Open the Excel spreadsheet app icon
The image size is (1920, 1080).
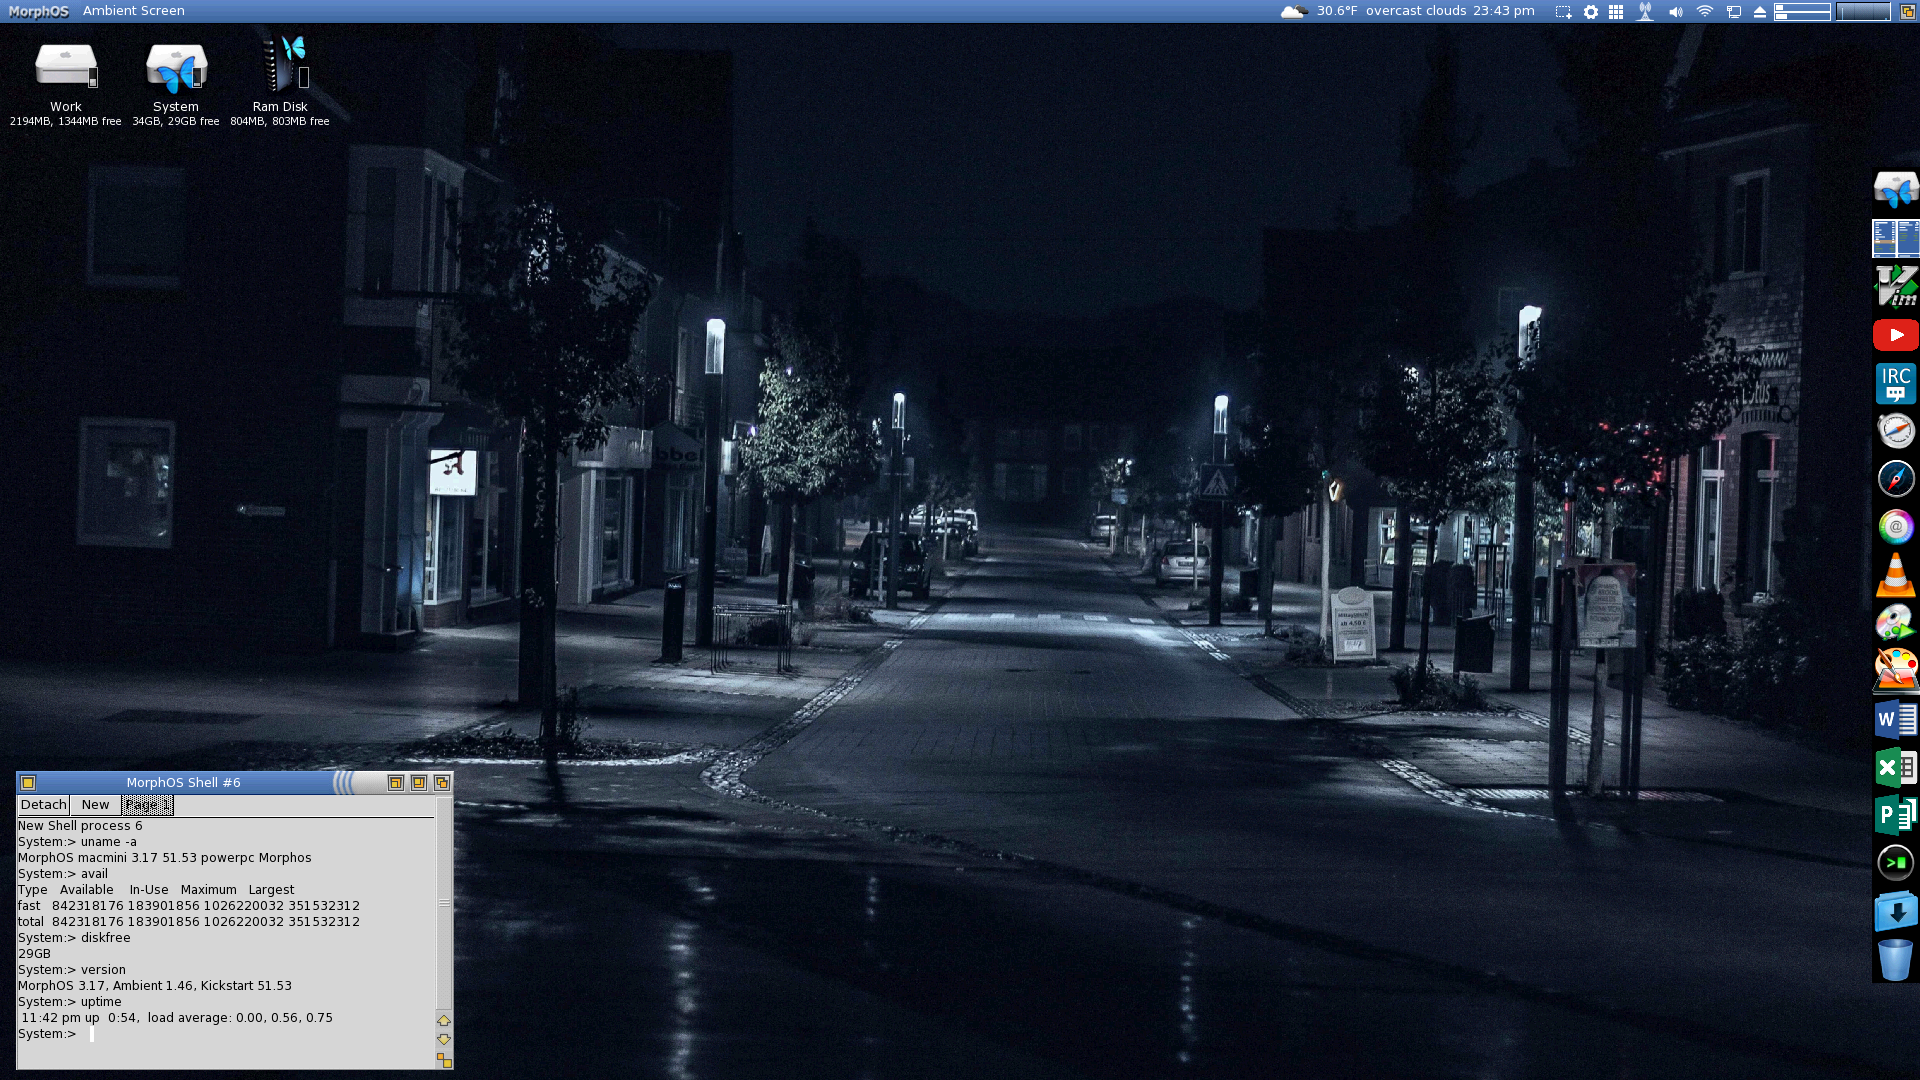click(x=1895, y=767)
